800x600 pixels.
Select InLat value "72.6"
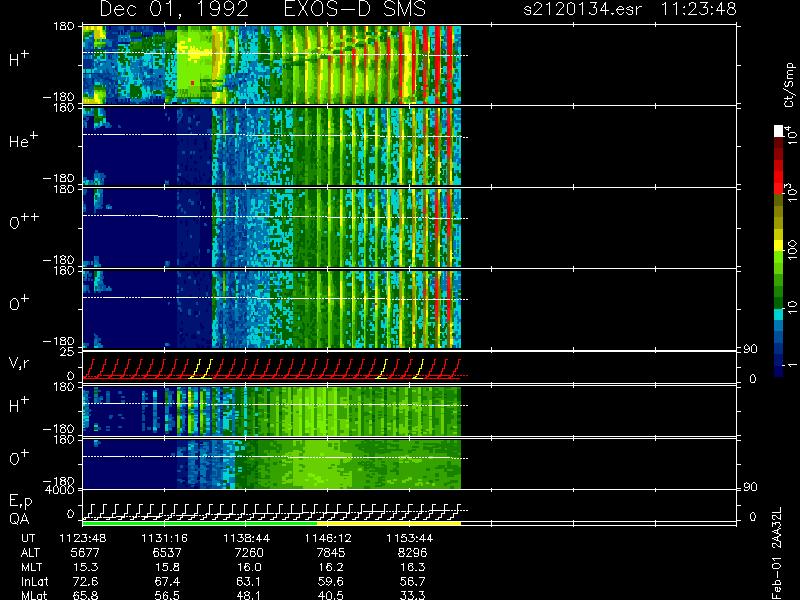tap(85, 581)
